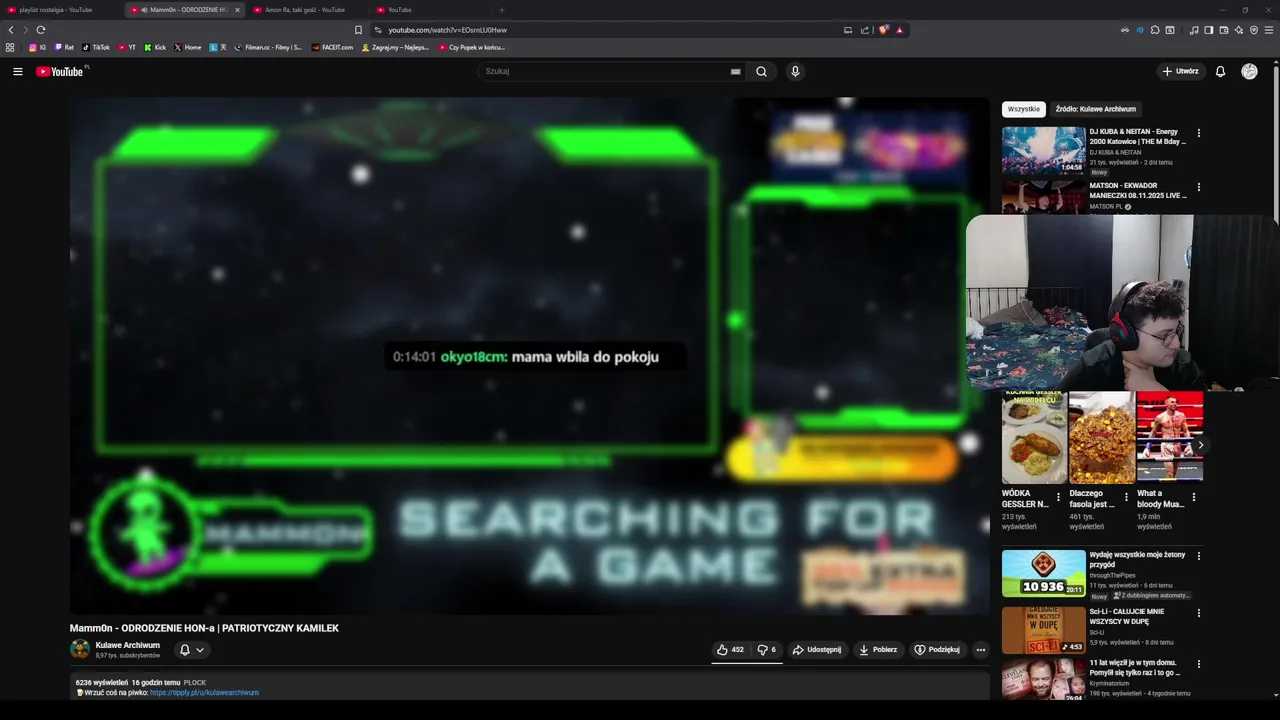Open the FACEIT.com bookmark
This screenshot has height=720, width=1280.
[x=332, y=47]
